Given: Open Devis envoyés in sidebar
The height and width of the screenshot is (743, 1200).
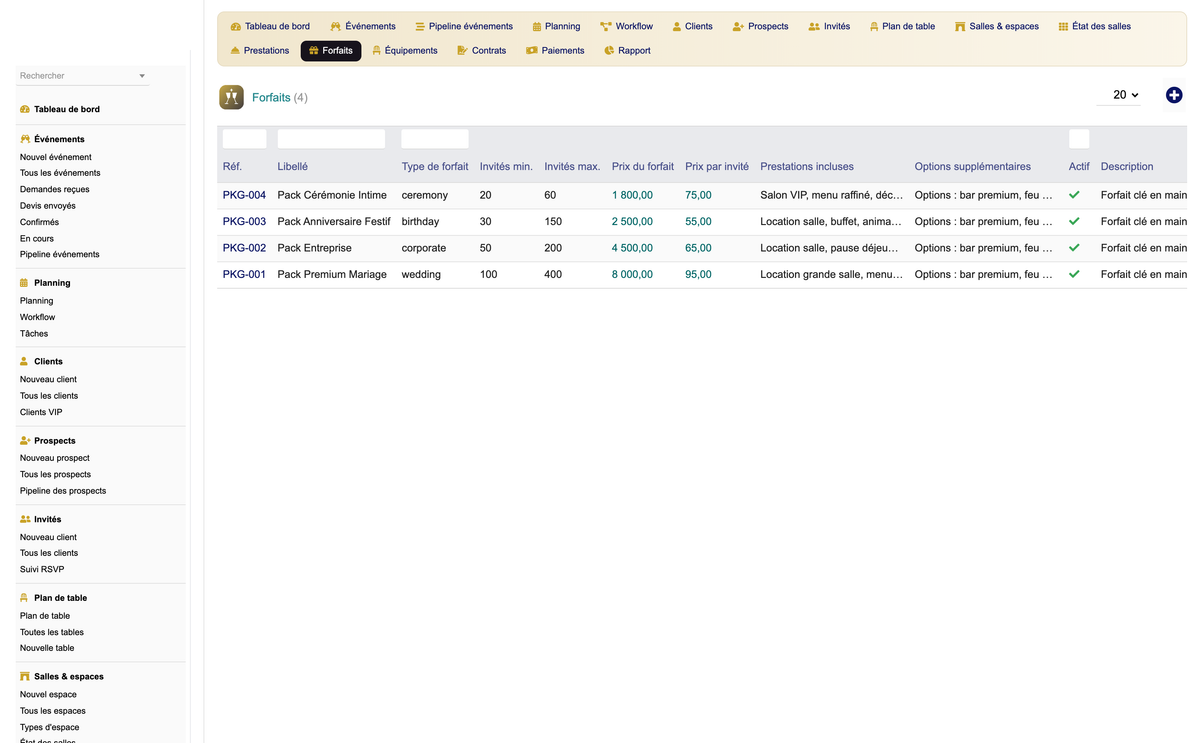Looking at the screenshot, I should 48,206.
